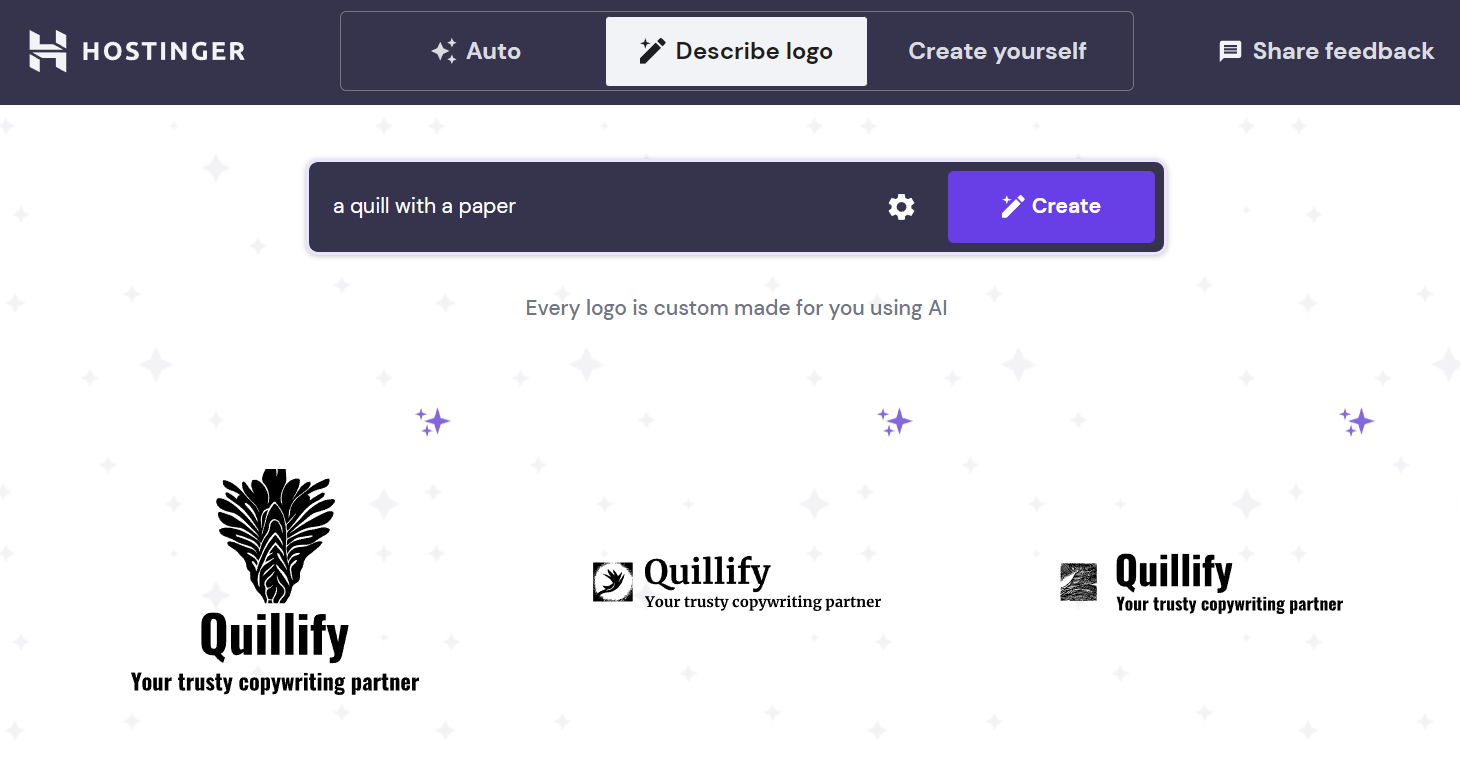Click the sparkle icon on the Auto tab
The width and height of the screenshot is (1460, 758).
tap(444, 51)
